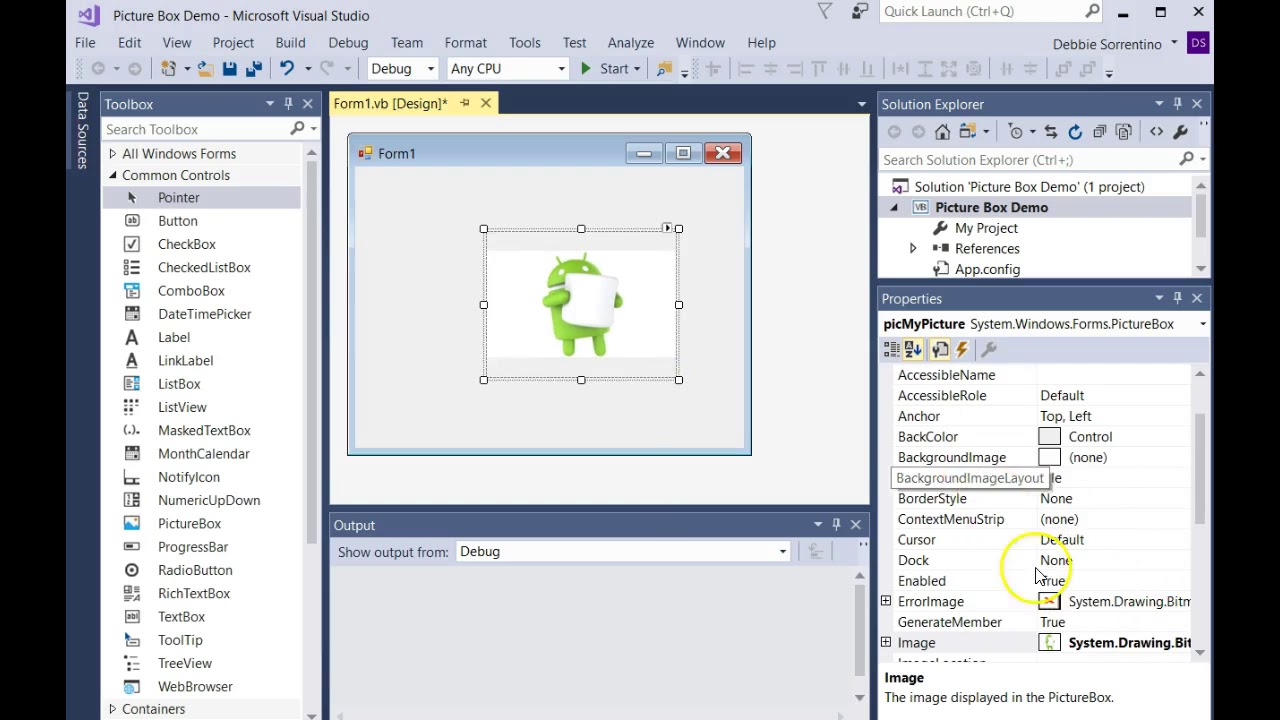Click the New Project toolbar icon
This screenshot has width=1280, height=720.
(x=168, y=69)
